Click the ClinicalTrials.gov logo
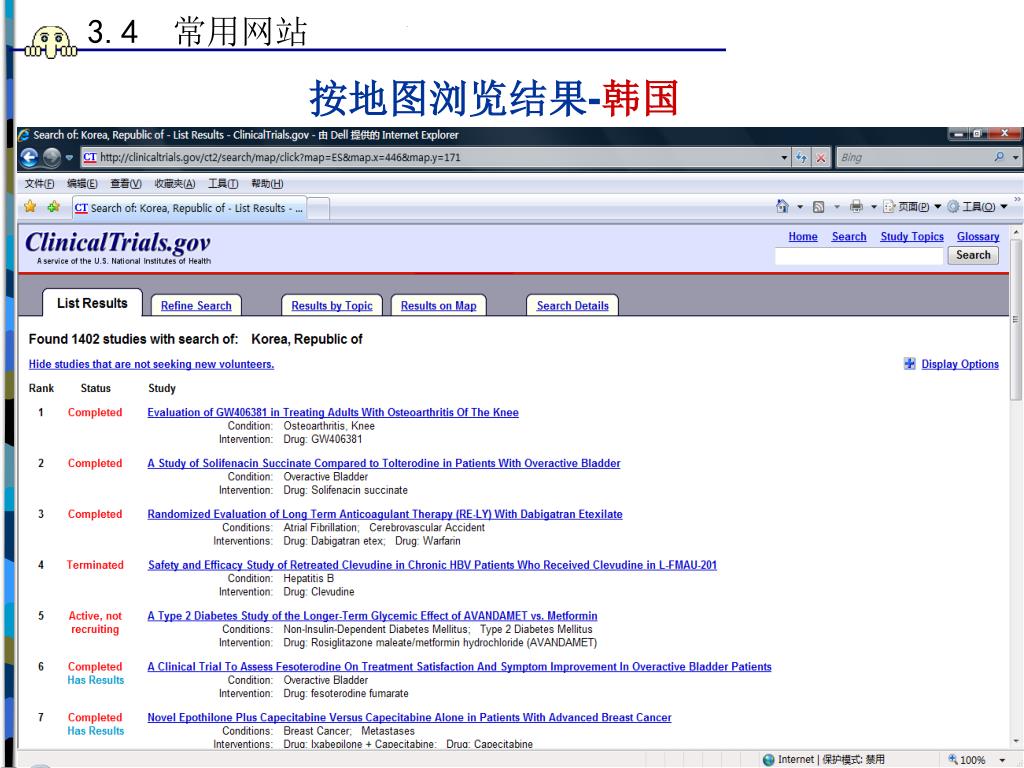Image resolution: width=1024 pixels, height=768 pixels. [118, 247]
